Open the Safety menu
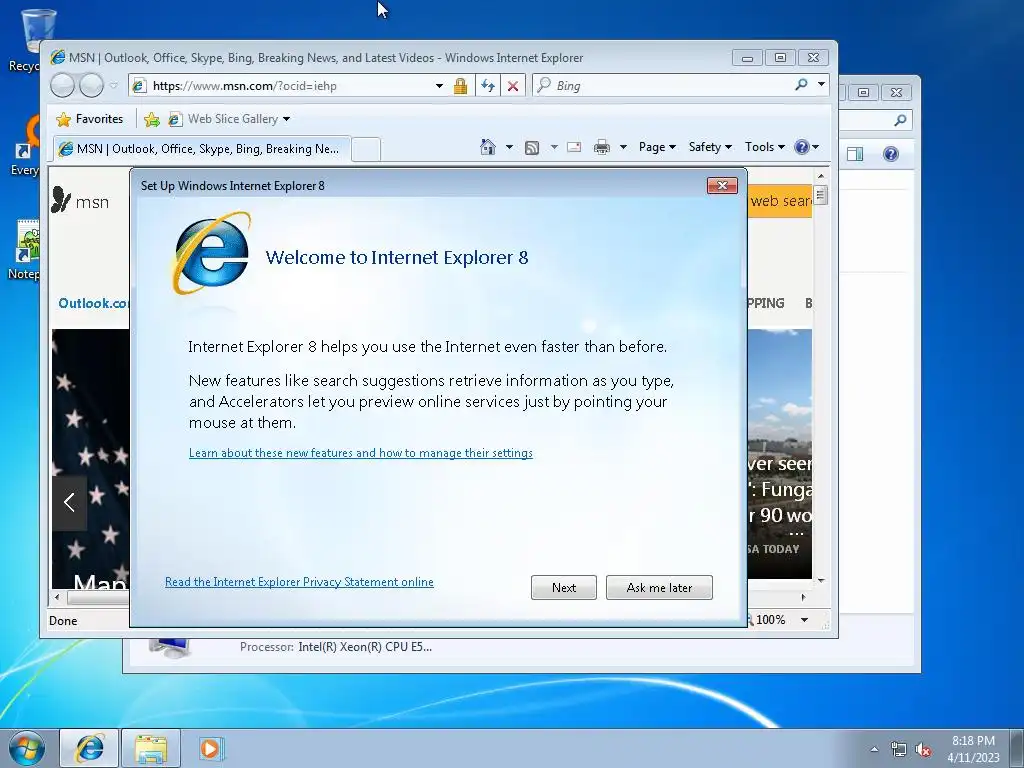1024x768 pixels. tap(710, 147)
